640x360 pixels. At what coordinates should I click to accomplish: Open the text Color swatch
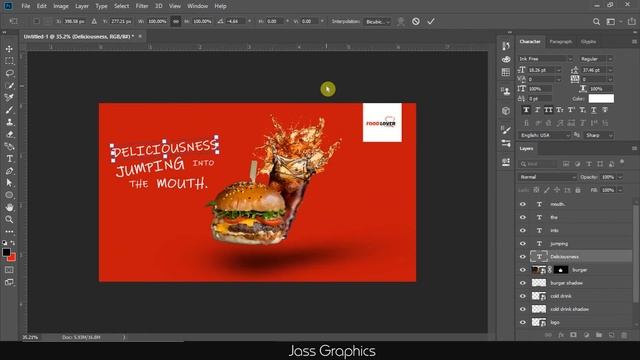(x=601, y=98)
